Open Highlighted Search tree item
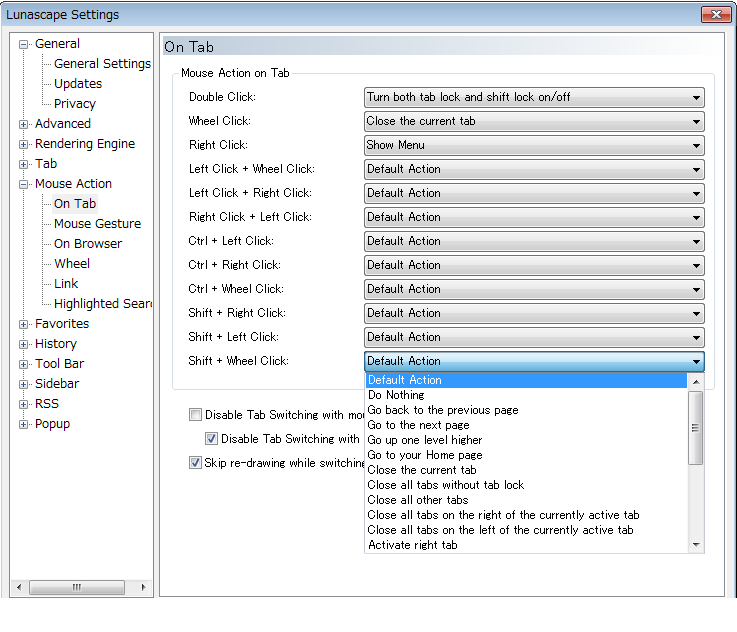Screen dimensions: 737x632 click(x=102, y=304)
